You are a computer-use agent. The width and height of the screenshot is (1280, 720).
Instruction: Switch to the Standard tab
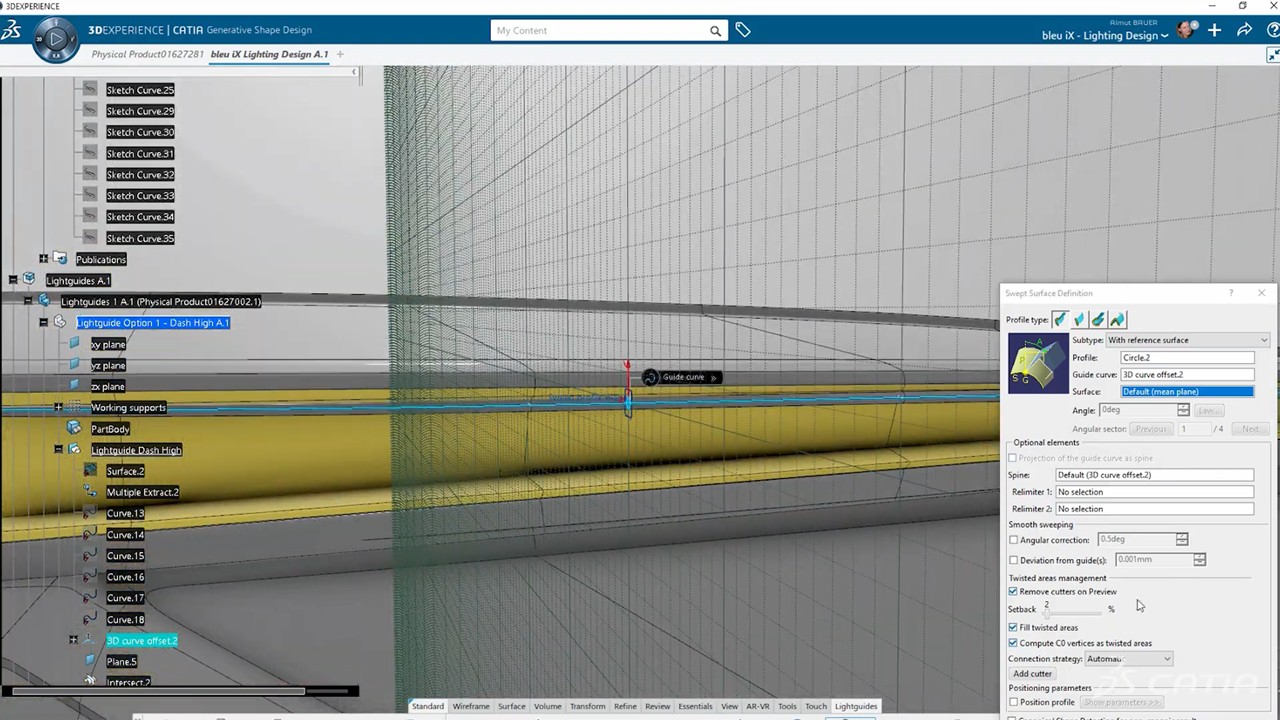[428, 706]
